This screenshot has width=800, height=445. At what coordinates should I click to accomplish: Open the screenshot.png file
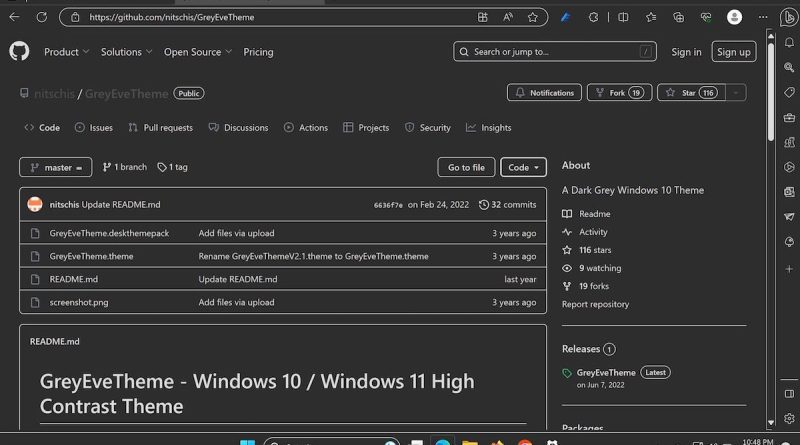(79, 302)
